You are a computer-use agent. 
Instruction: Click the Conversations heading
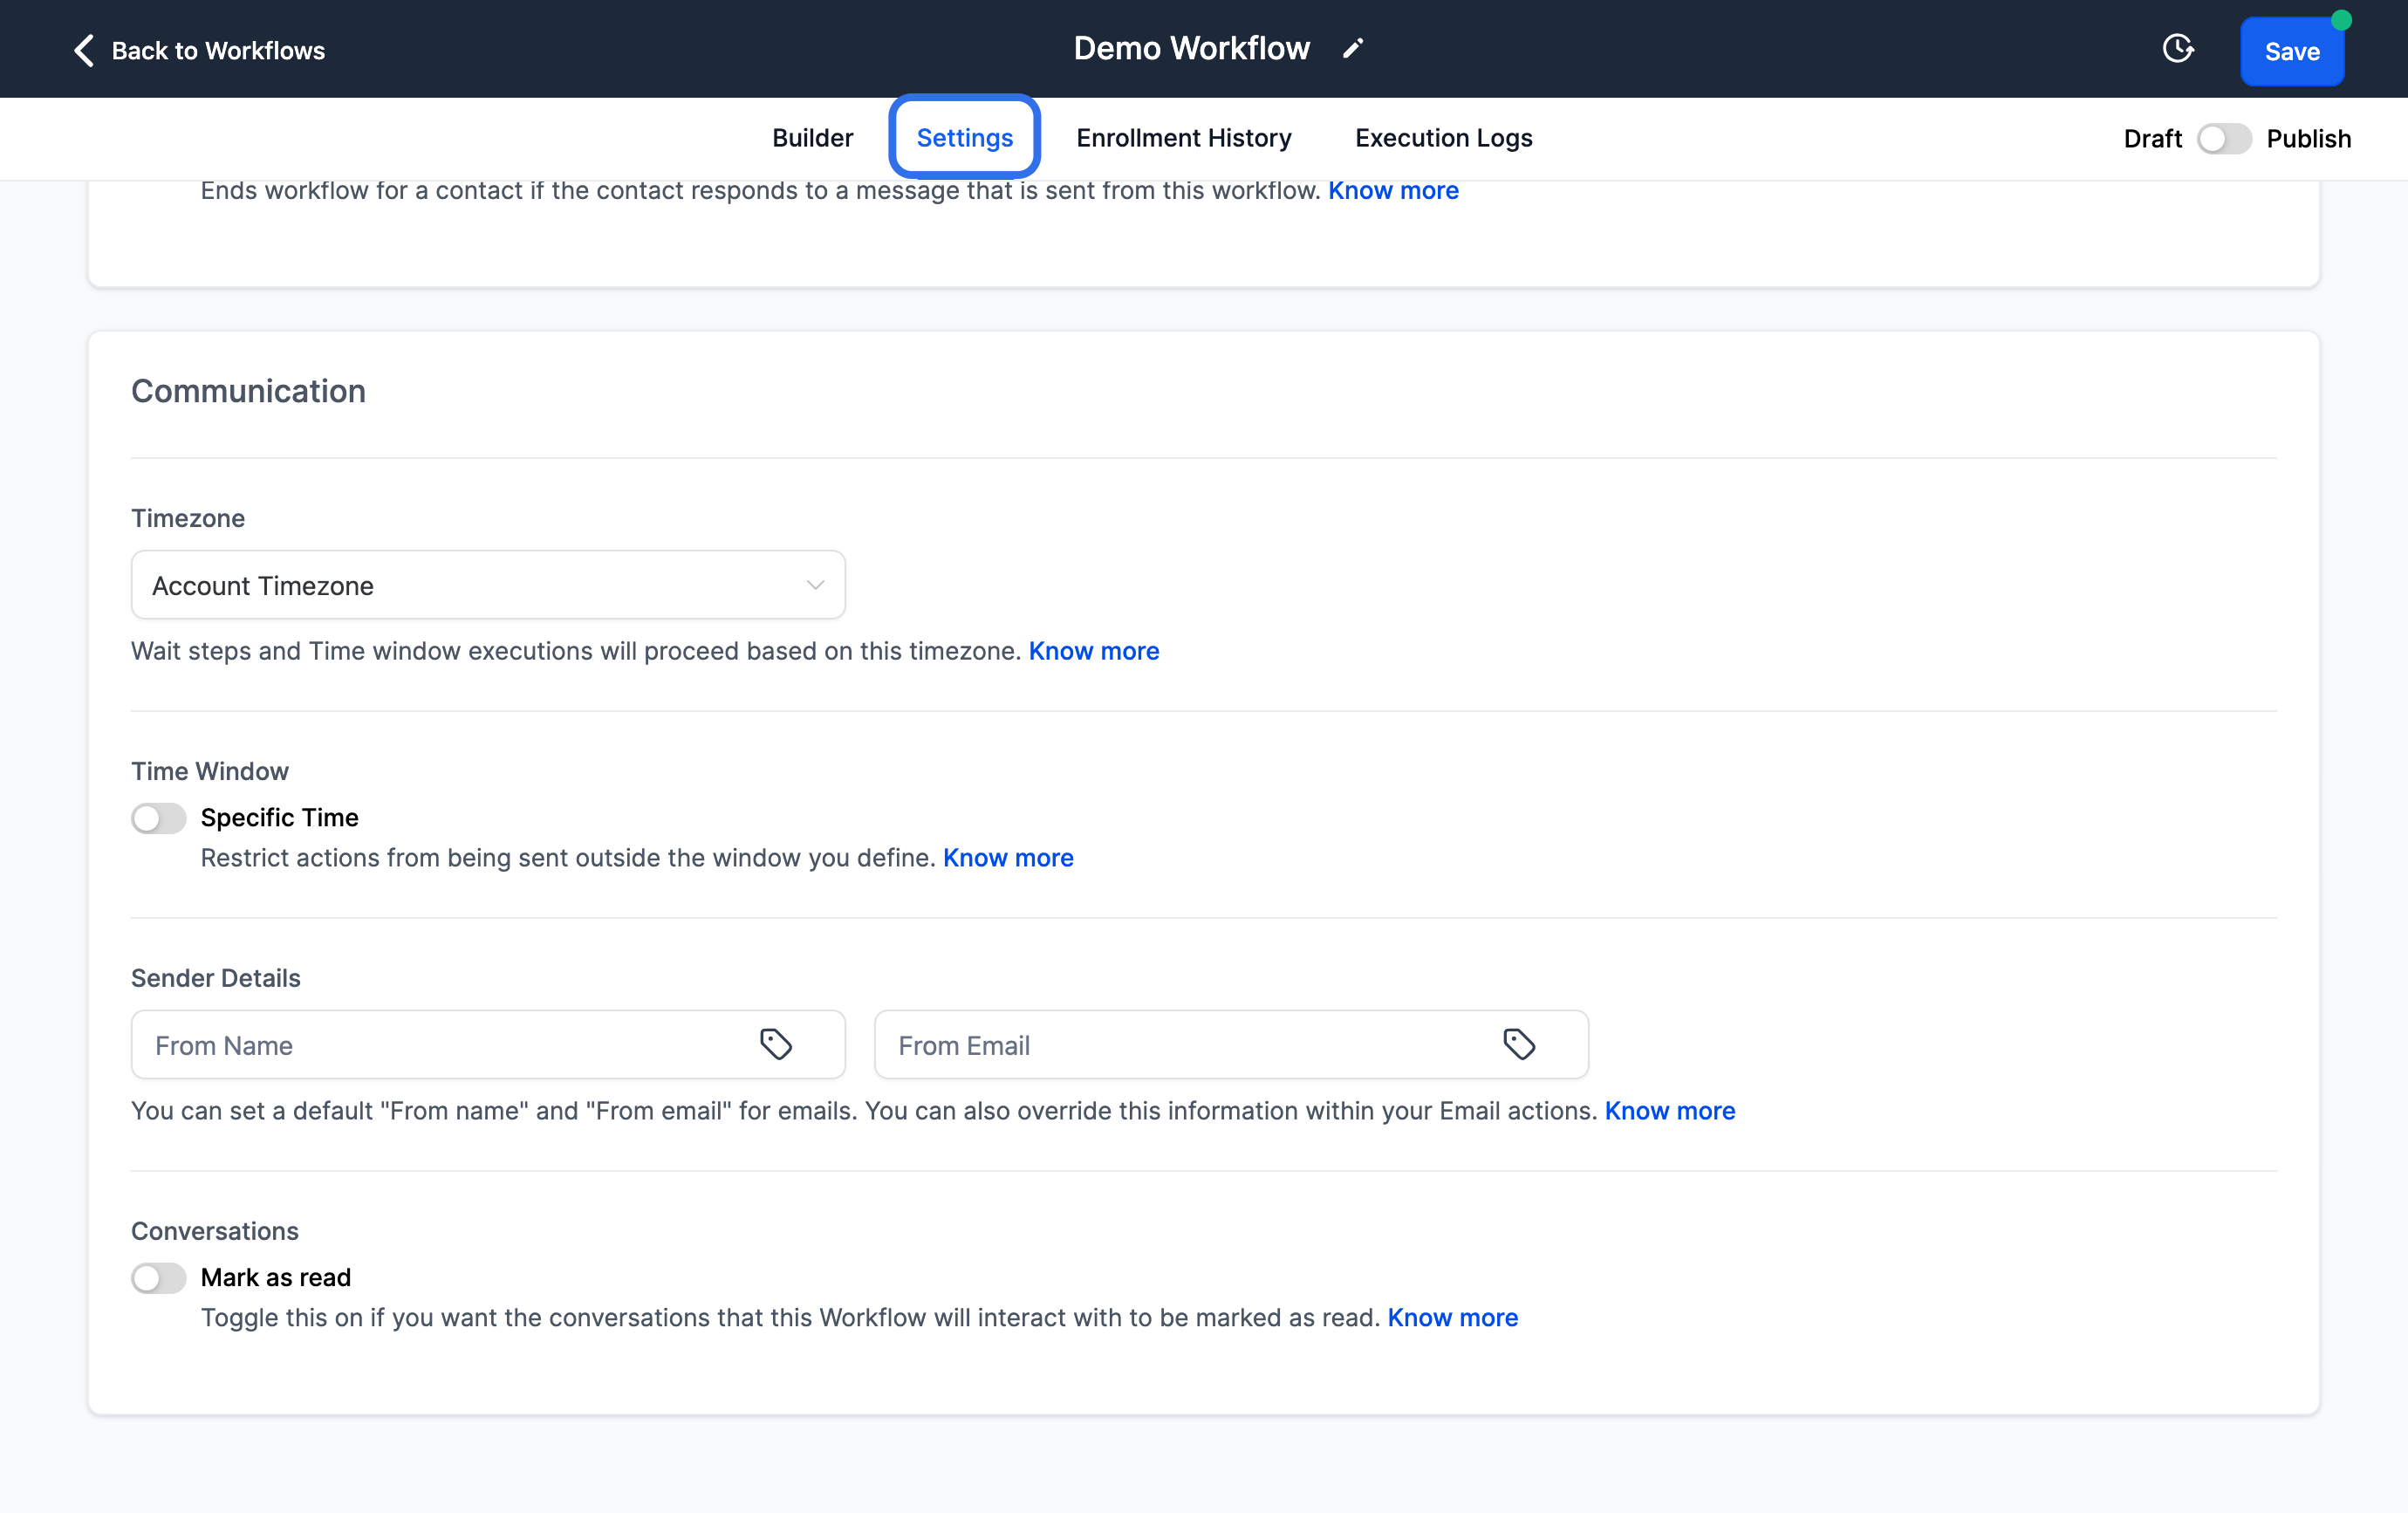214,1231
